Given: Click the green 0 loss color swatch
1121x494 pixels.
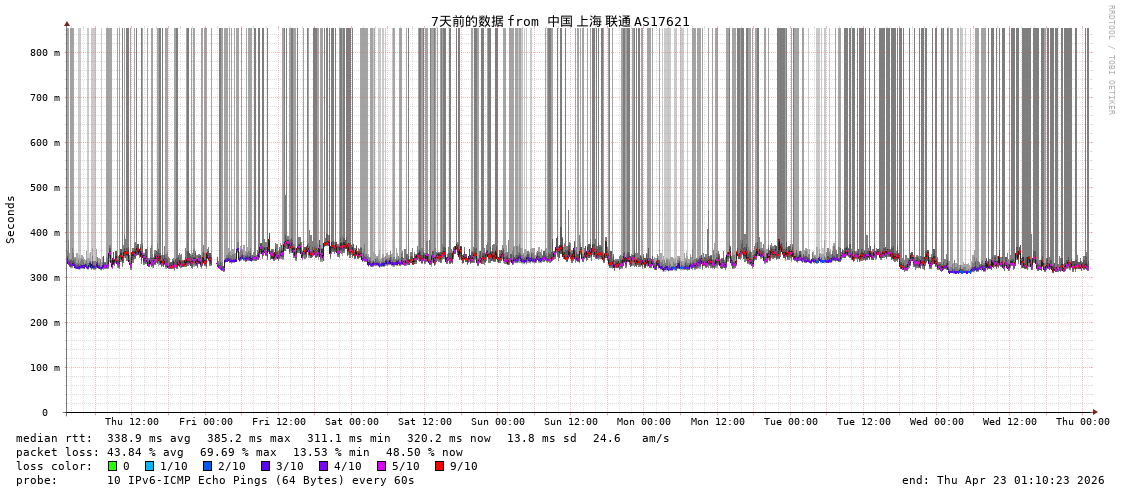Looking at the screenshot, I should click(x=113, y=466).
